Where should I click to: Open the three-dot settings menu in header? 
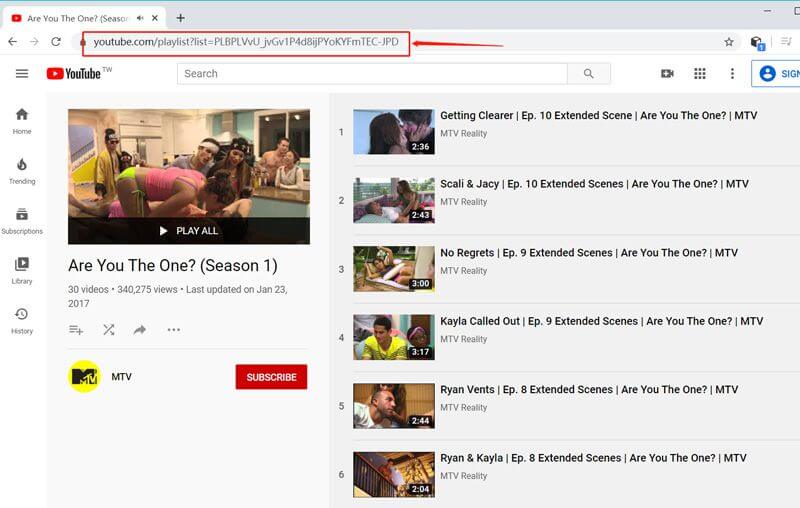tap(732, 73)
